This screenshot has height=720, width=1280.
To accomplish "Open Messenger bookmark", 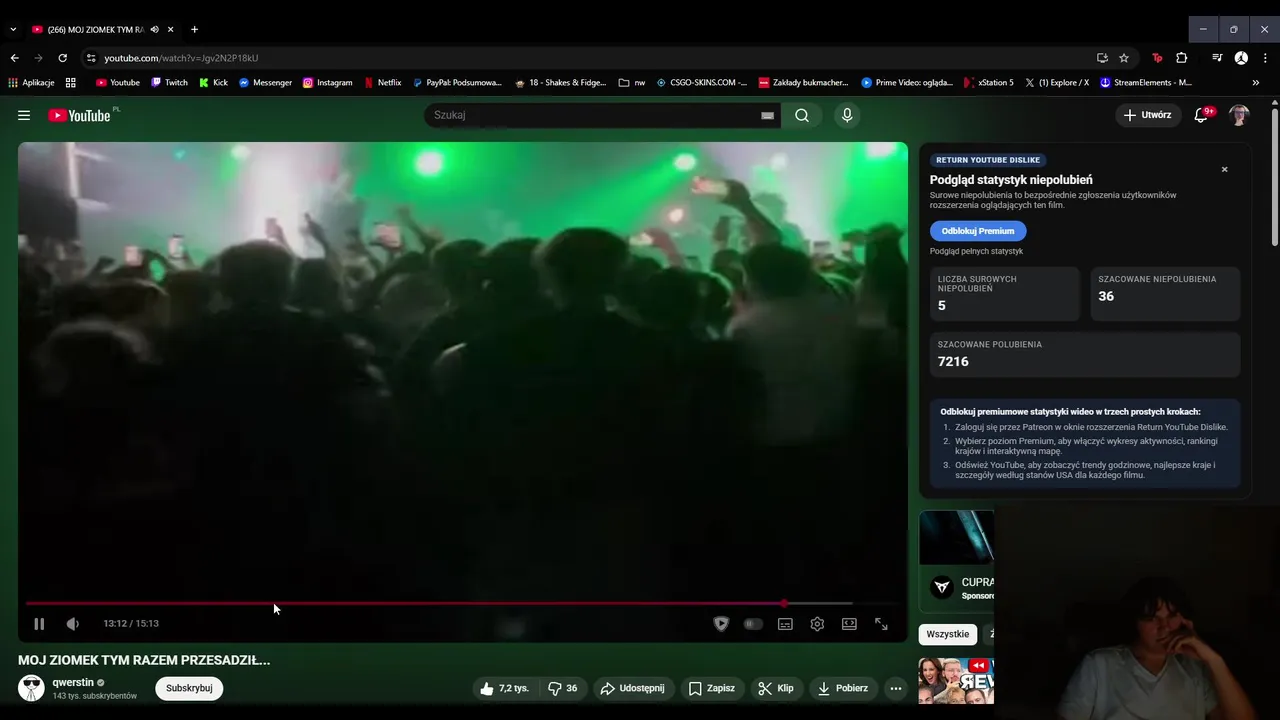I will tap(265, 83).
